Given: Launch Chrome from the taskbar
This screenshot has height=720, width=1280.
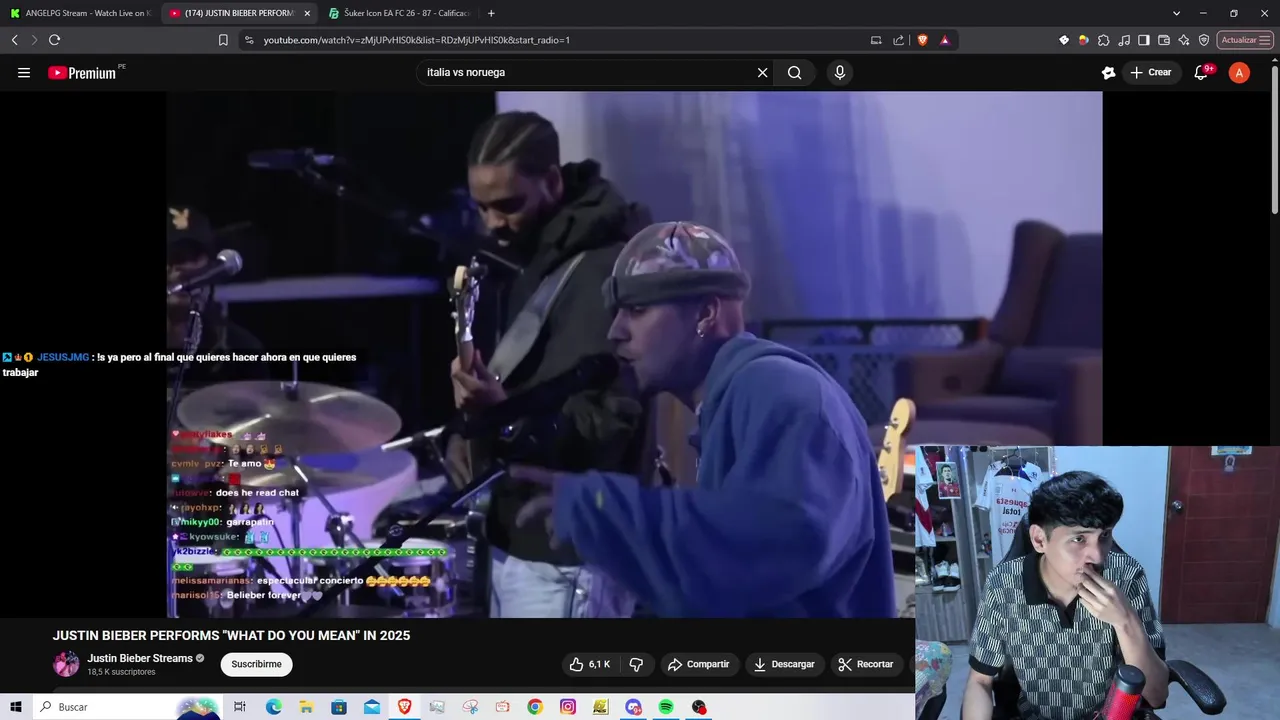Looking at the screenshot, I should click(x=535, y=707).
